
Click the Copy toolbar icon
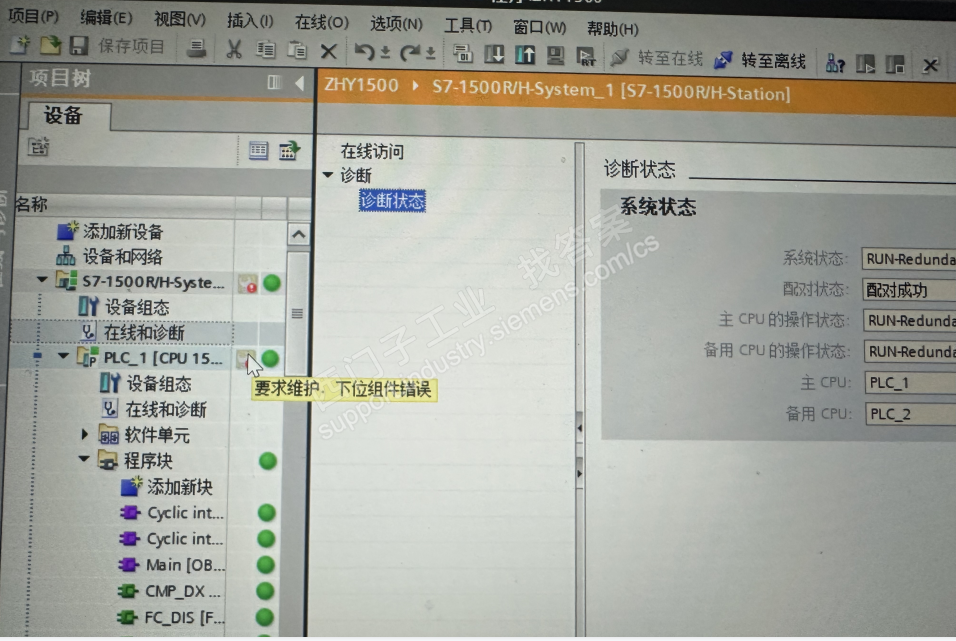coord(266,49)
